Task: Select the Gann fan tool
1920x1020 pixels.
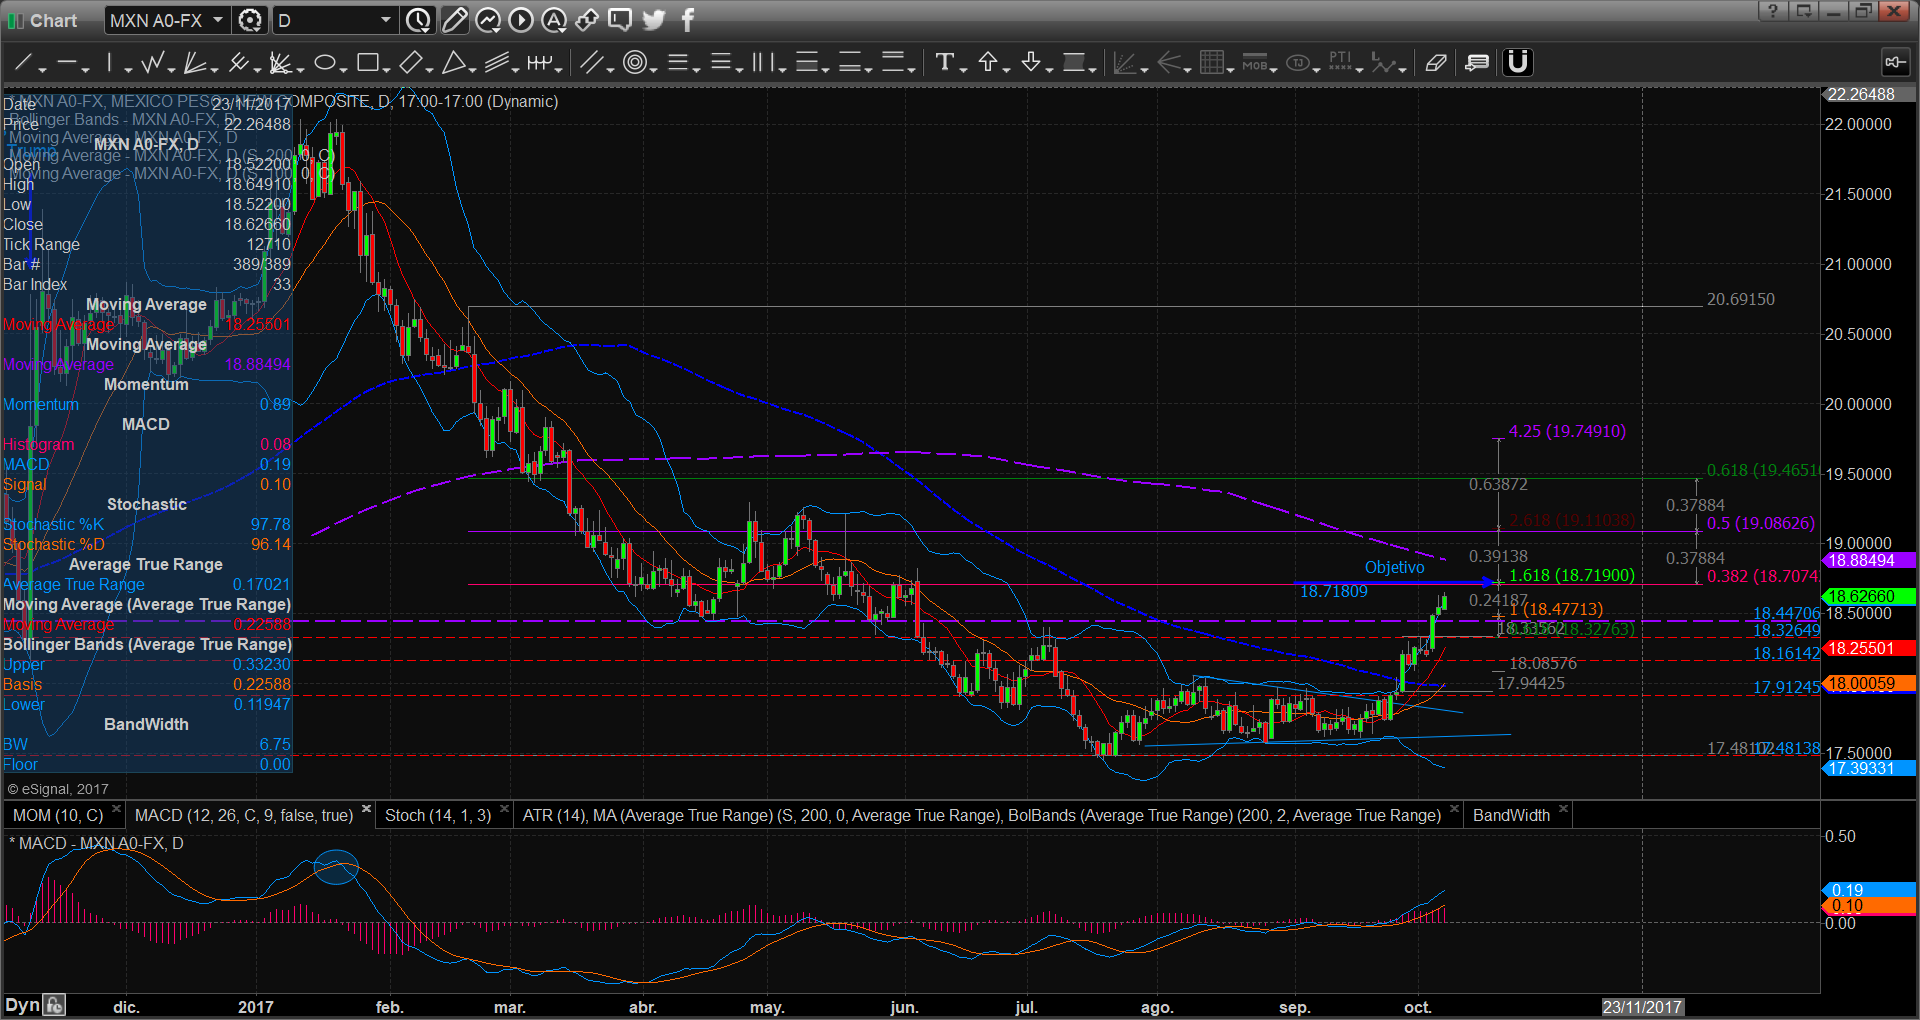Action: 195,63
